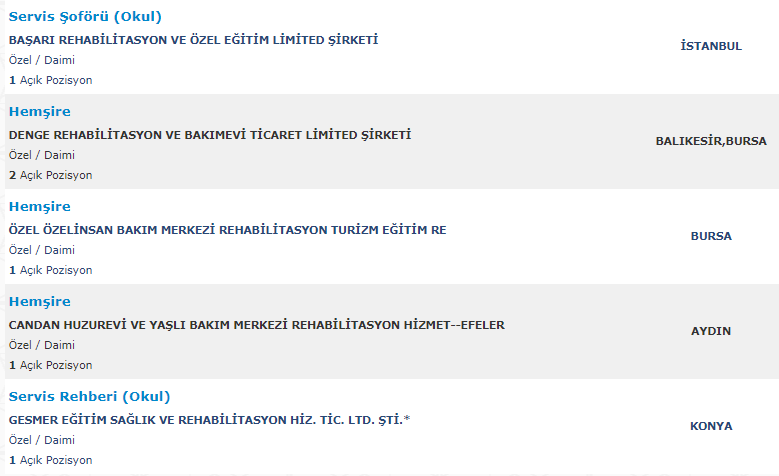The width and height of the screenshot is (779, 476).
Task: Click CANDAN HUZUREVİ VE YAŞLI BAKIM company name
Action: (x=256, y=325)
